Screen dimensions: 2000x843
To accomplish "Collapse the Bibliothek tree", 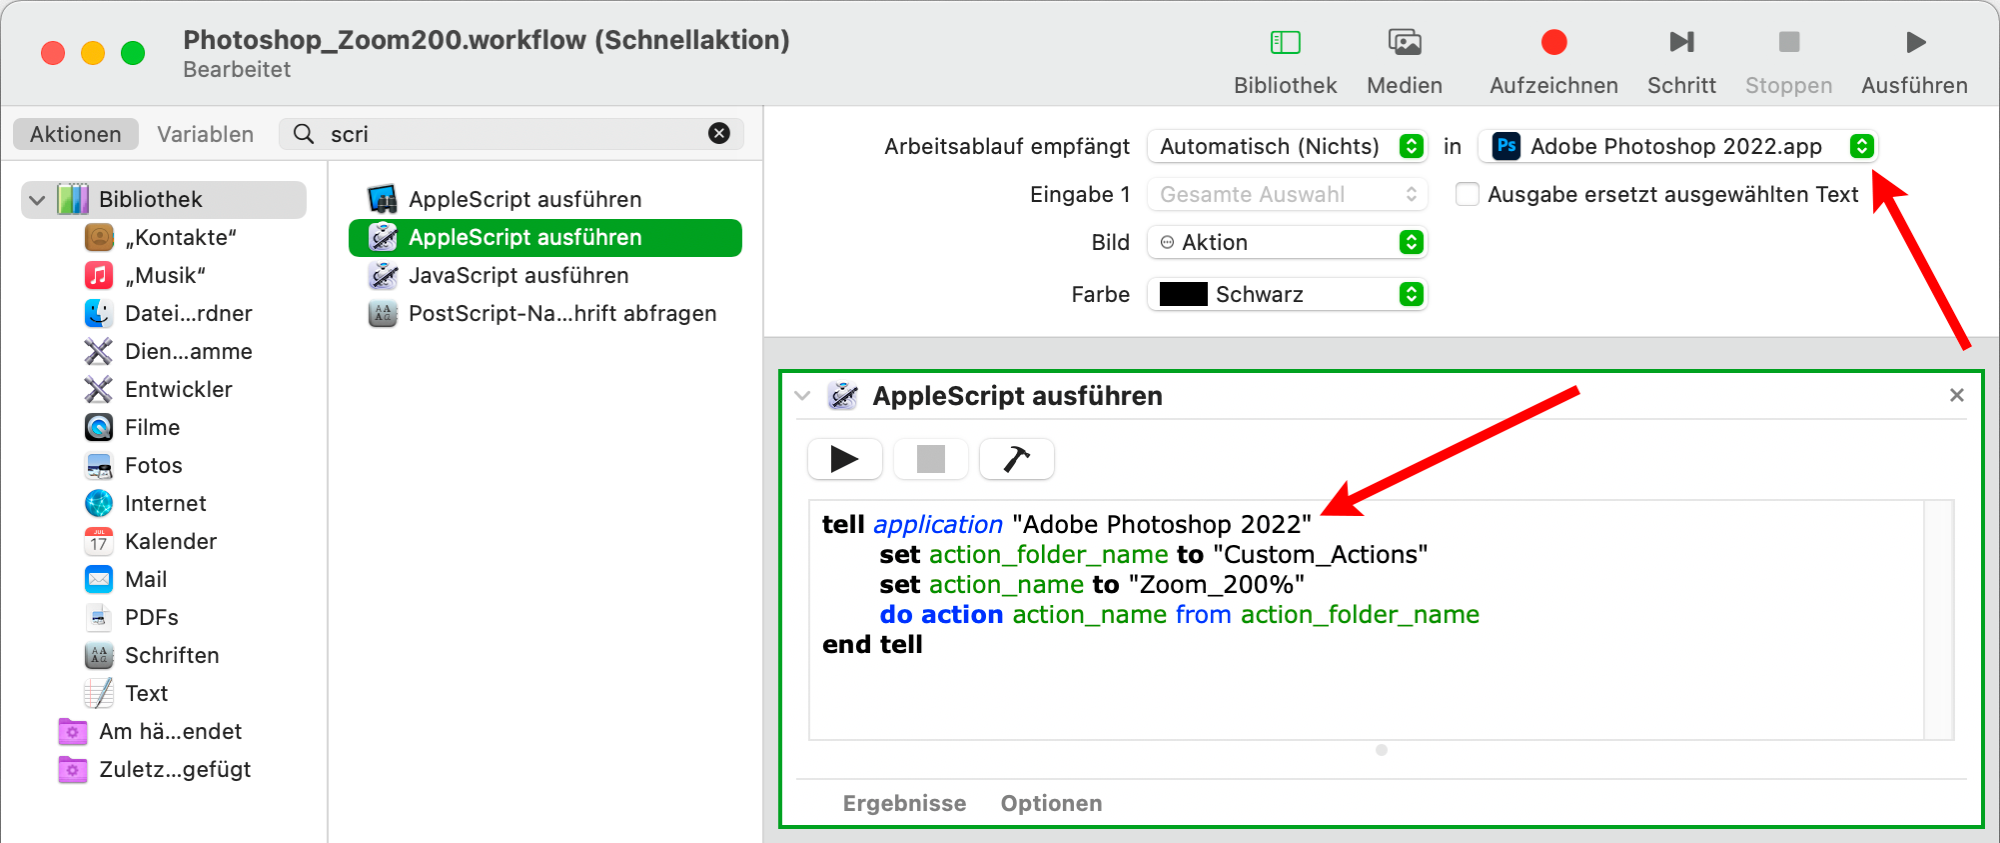I will tap(38, 200).
